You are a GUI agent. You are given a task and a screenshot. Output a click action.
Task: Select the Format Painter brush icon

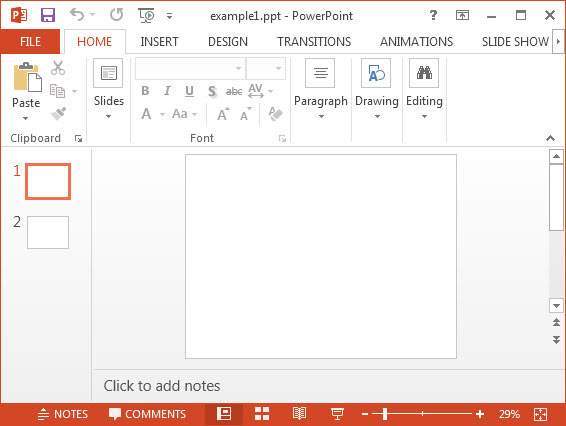[58, 114]
